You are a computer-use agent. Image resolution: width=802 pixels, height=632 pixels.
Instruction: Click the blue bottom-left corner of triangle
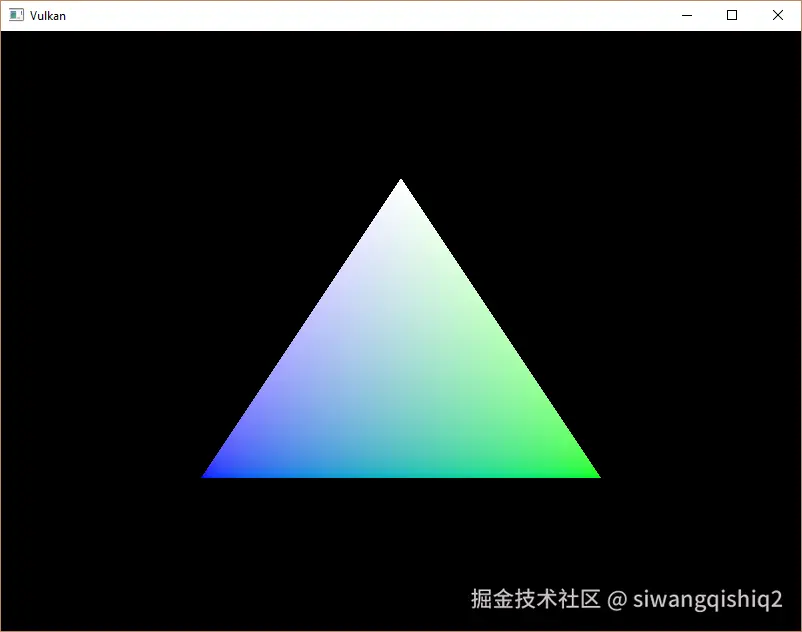(210, 472)
